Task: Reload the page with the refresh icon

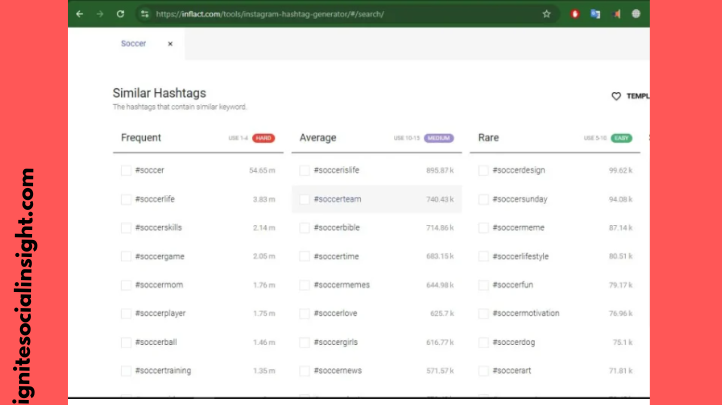Action: [120, 14]
